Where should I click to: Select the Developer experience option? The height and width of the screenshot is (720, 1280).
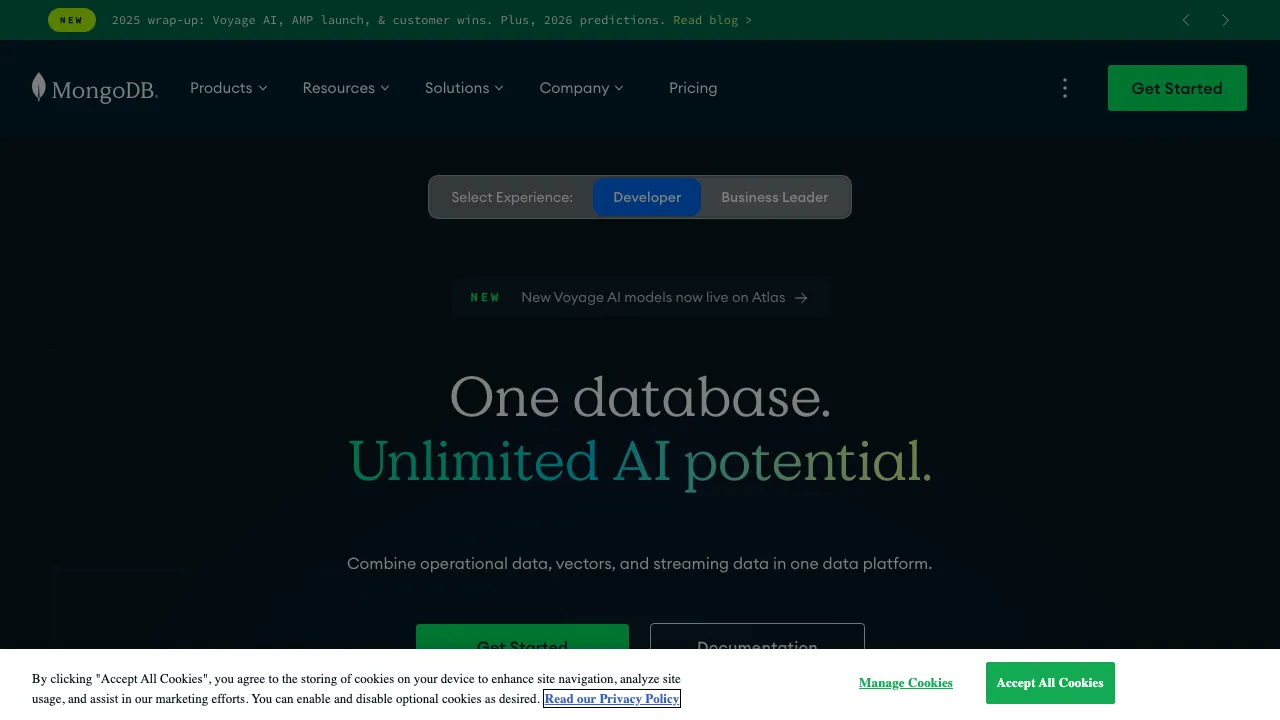(x=647, y=197)
